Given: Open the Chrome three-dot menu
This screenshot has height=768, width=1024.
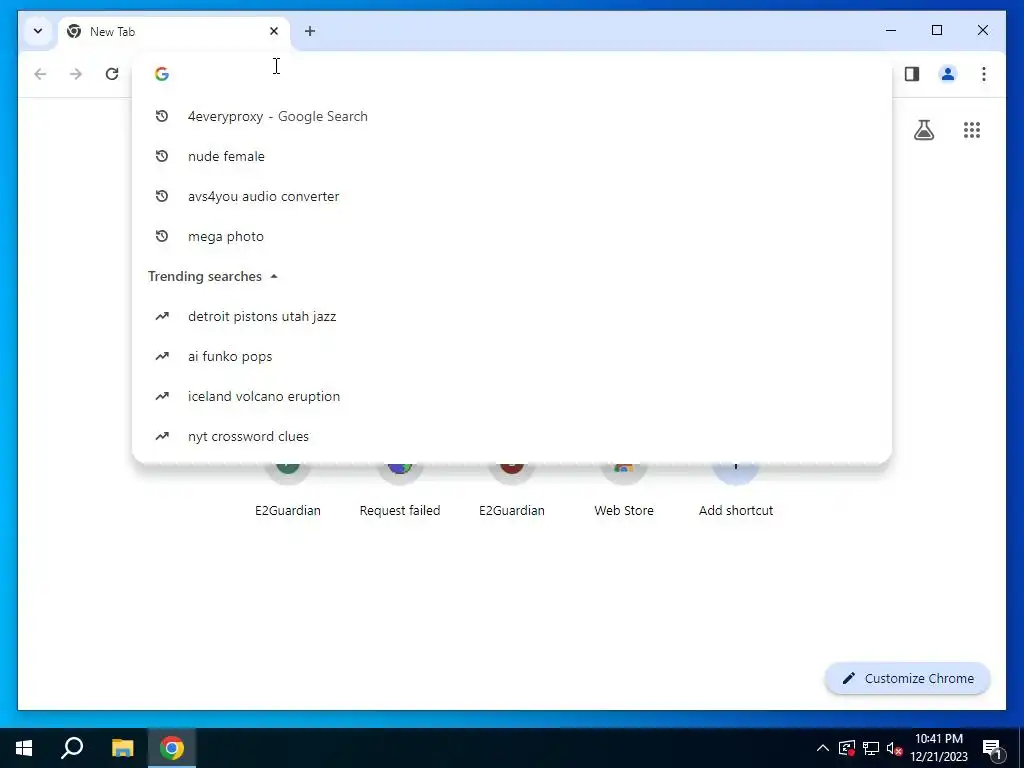Looking at the screenshot, I should point(984,74).
